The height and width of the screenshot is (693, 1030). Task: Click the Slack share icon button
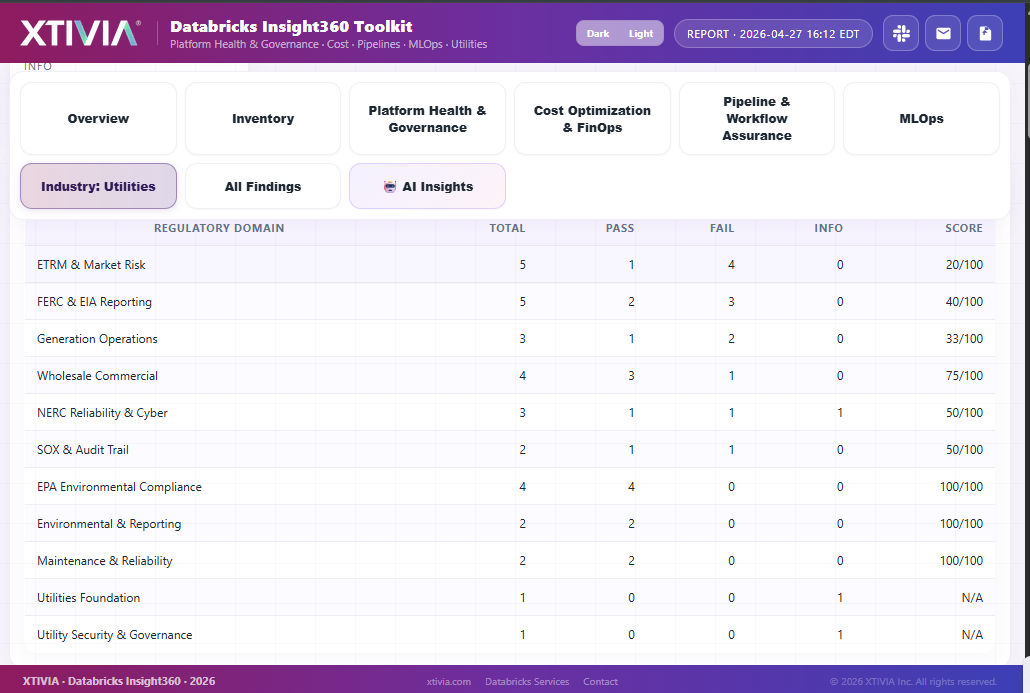click(901, 34)
